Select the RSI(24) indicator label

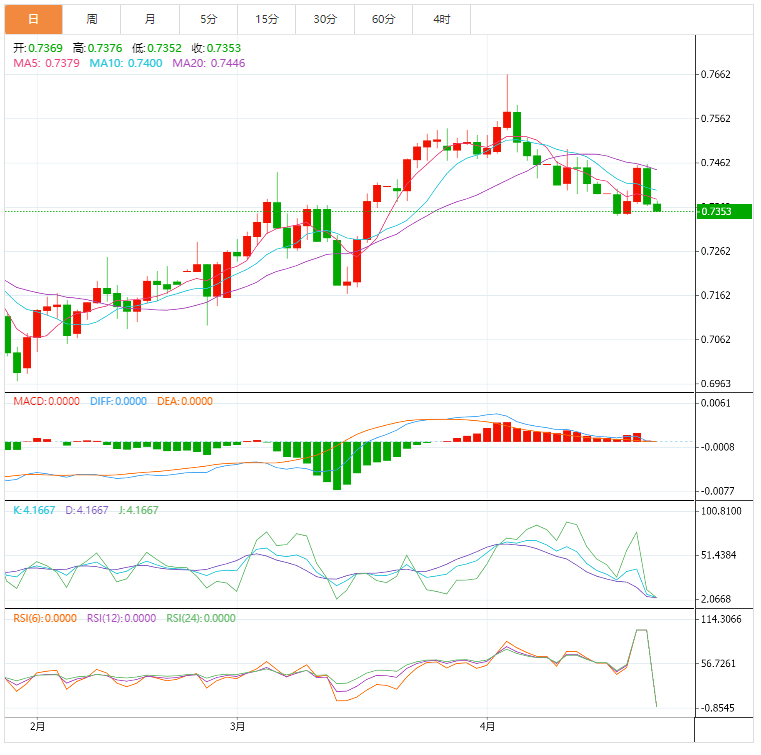pyautogui.click(x=201, y=618)
